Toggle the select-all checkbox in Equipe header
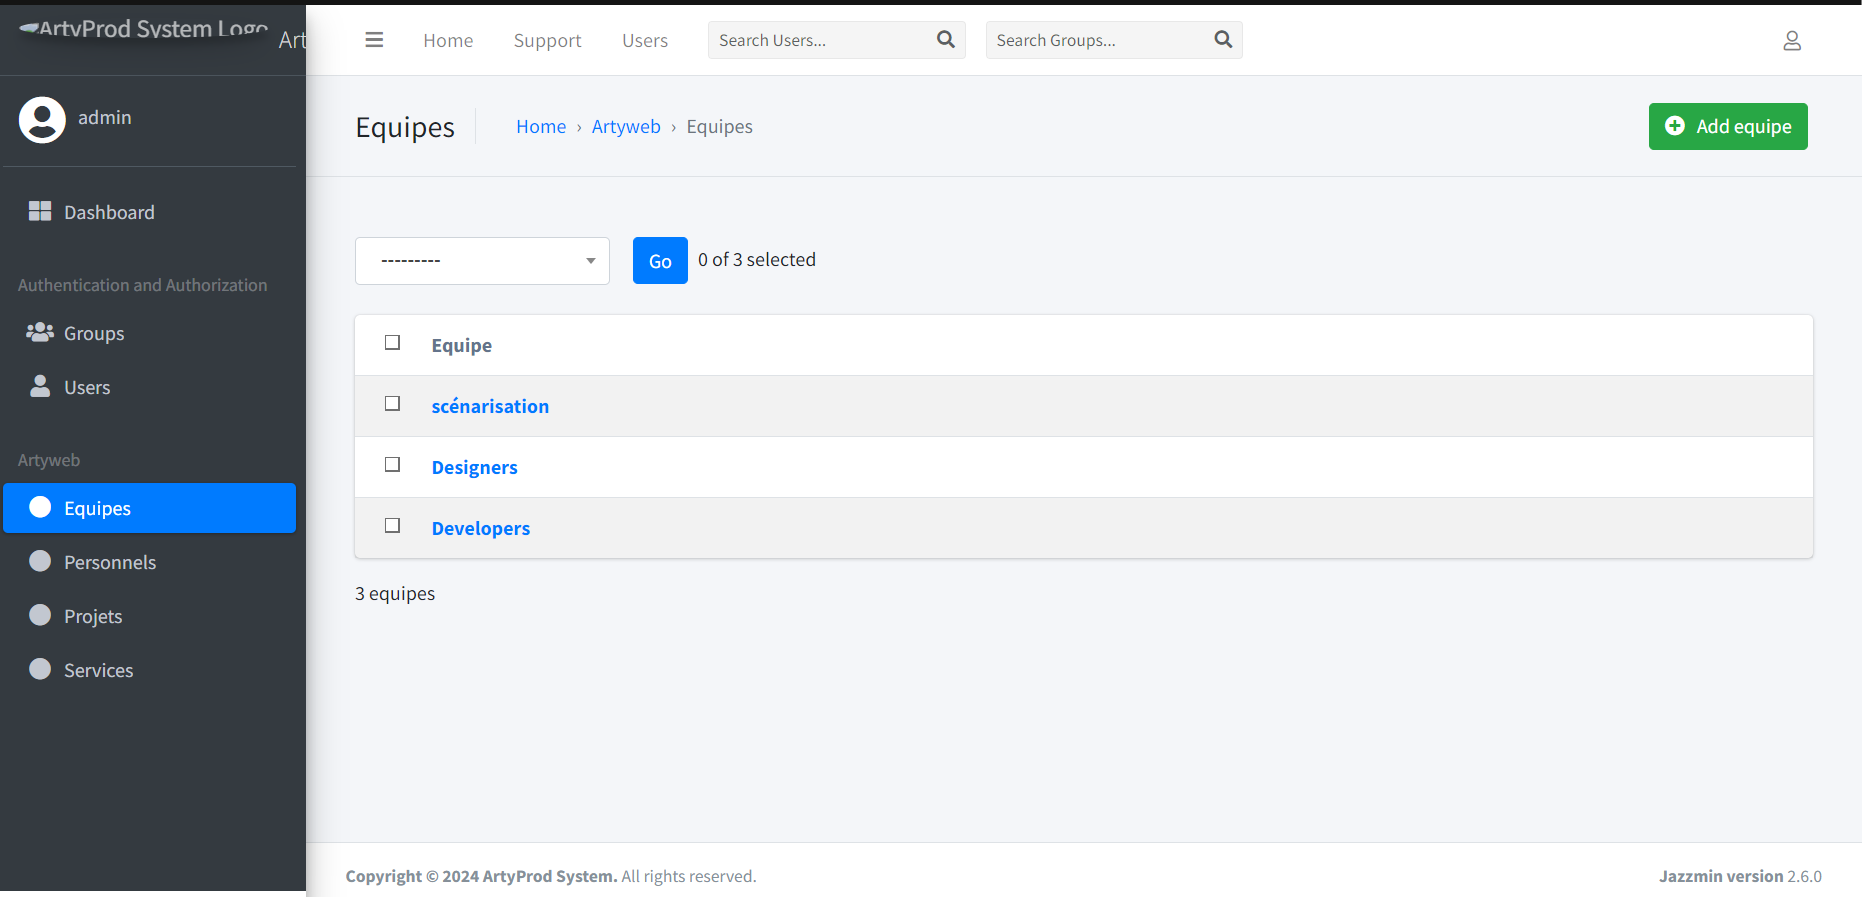This screenshot has height=897, width=1862. click(392, 343)
